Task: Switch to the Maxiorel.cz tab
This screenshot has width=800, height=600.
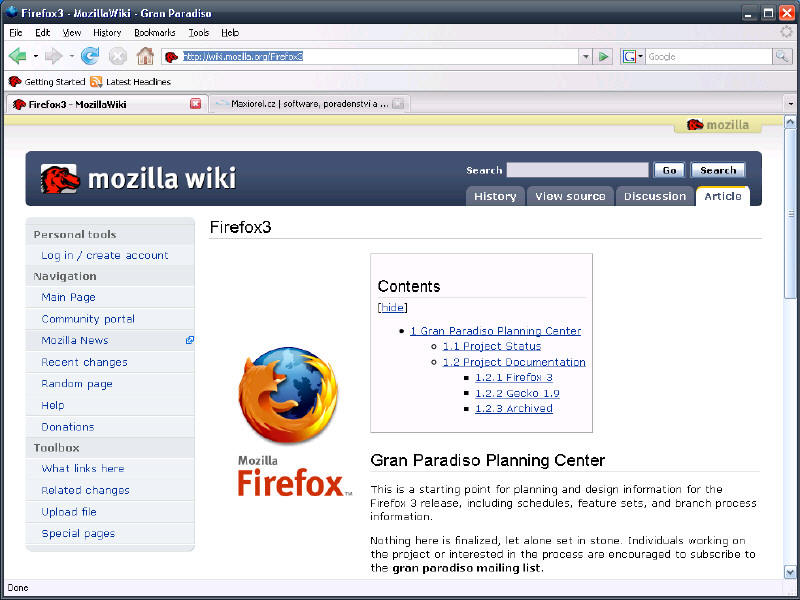Action: pos(310,104)
